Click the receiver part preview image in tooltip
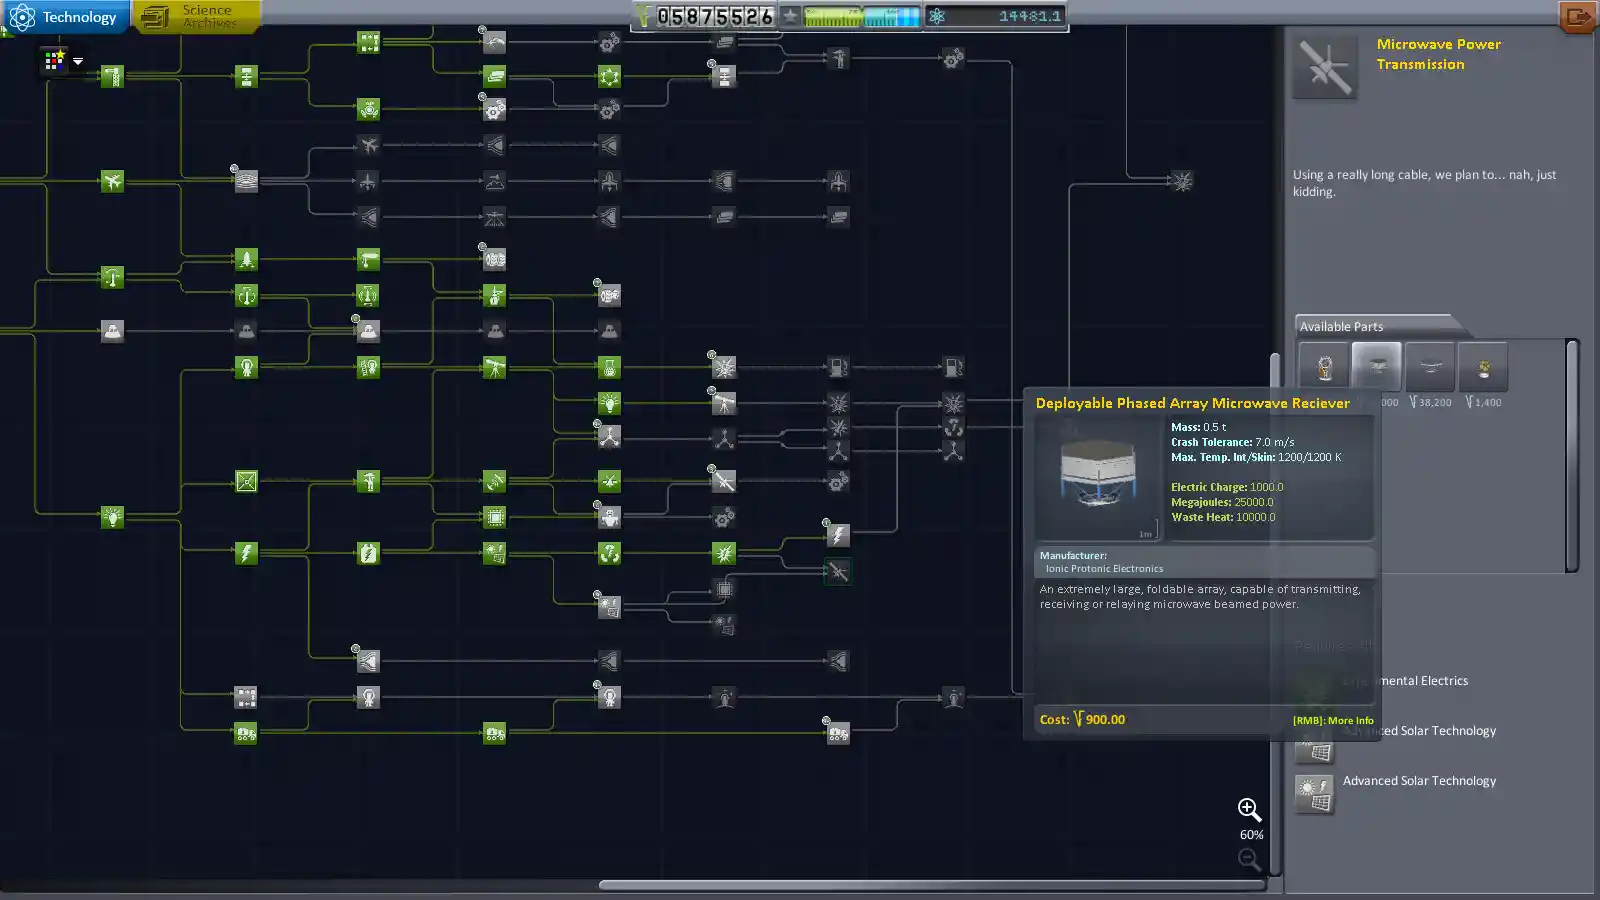1600x900 pixels. [1098, 479]
